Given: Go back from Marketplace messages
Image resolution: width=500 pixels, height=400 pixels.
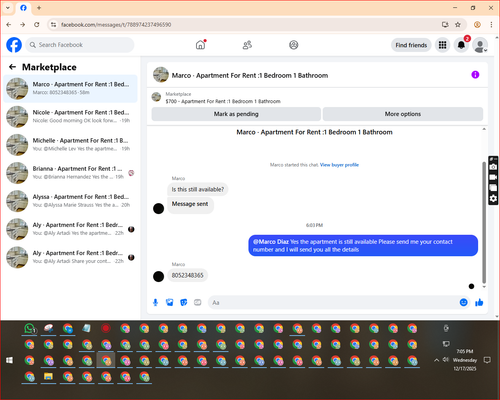Looking at the screenshot, I should pyautogui.click(x=12, y=67).
